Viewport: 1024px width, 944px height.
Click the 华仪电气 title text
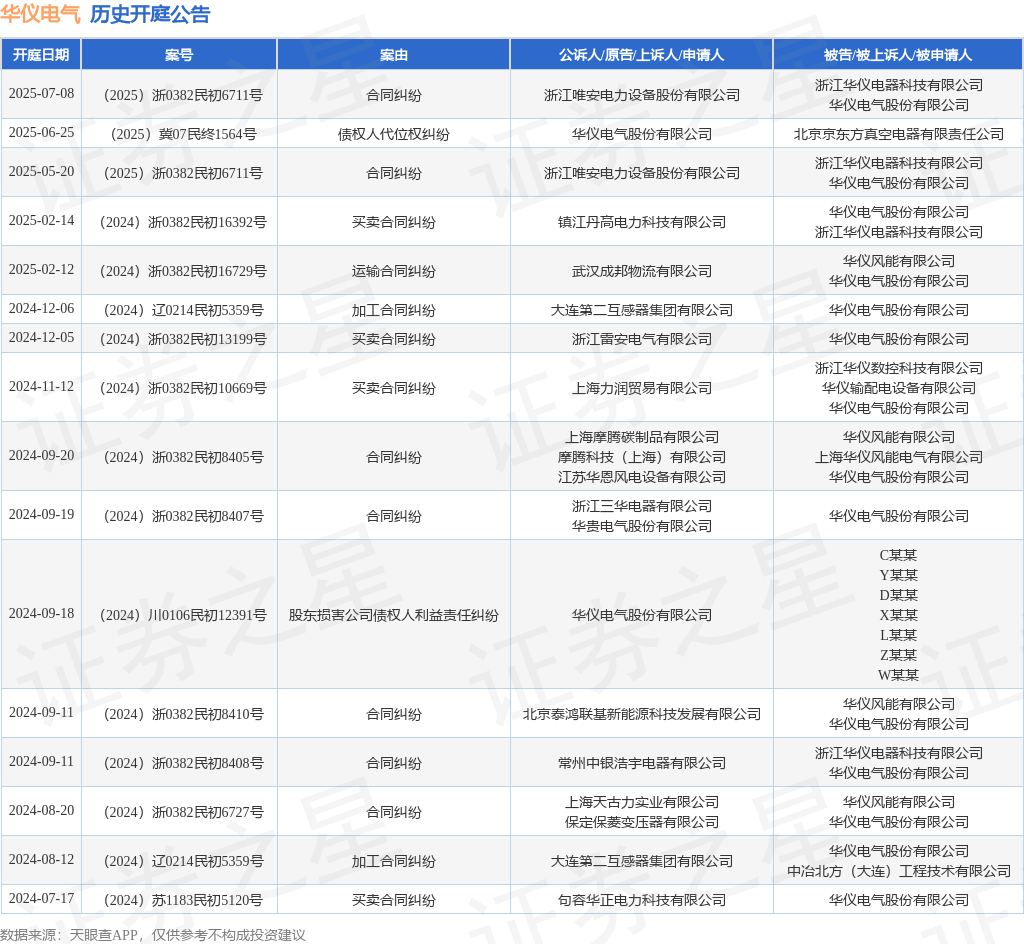click(40, 14)
